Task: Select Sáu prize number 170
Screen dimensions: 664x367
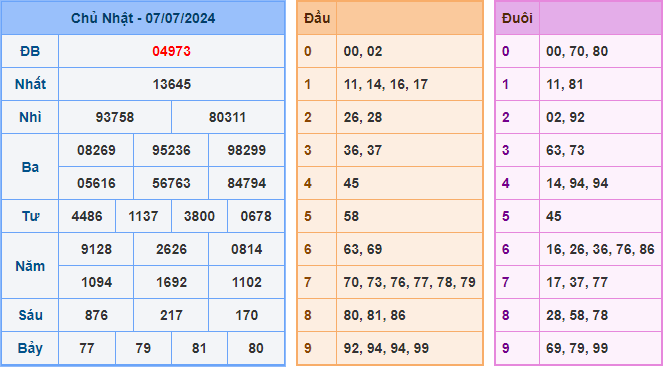Action: (247, 315)
